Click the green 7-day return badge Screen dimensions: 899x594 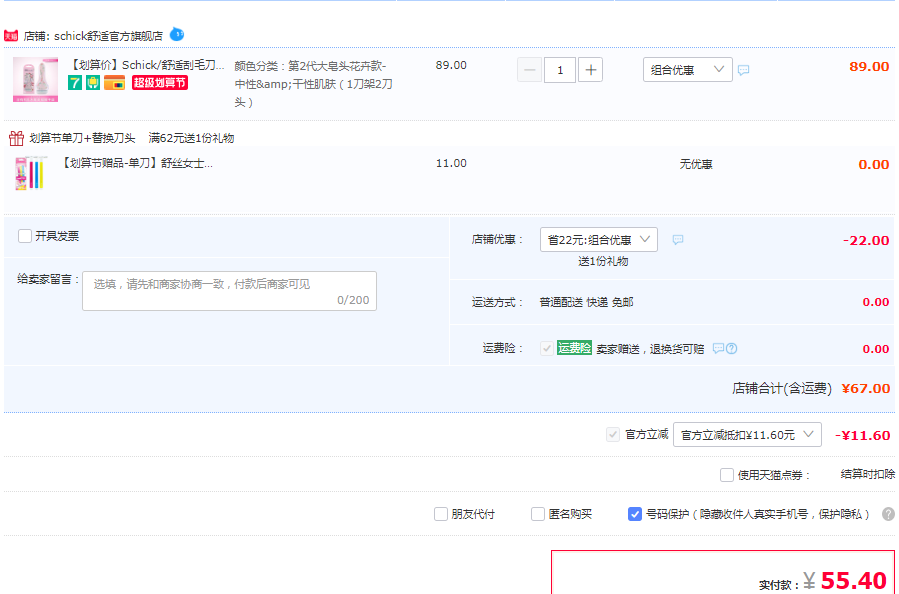(75, 83)
